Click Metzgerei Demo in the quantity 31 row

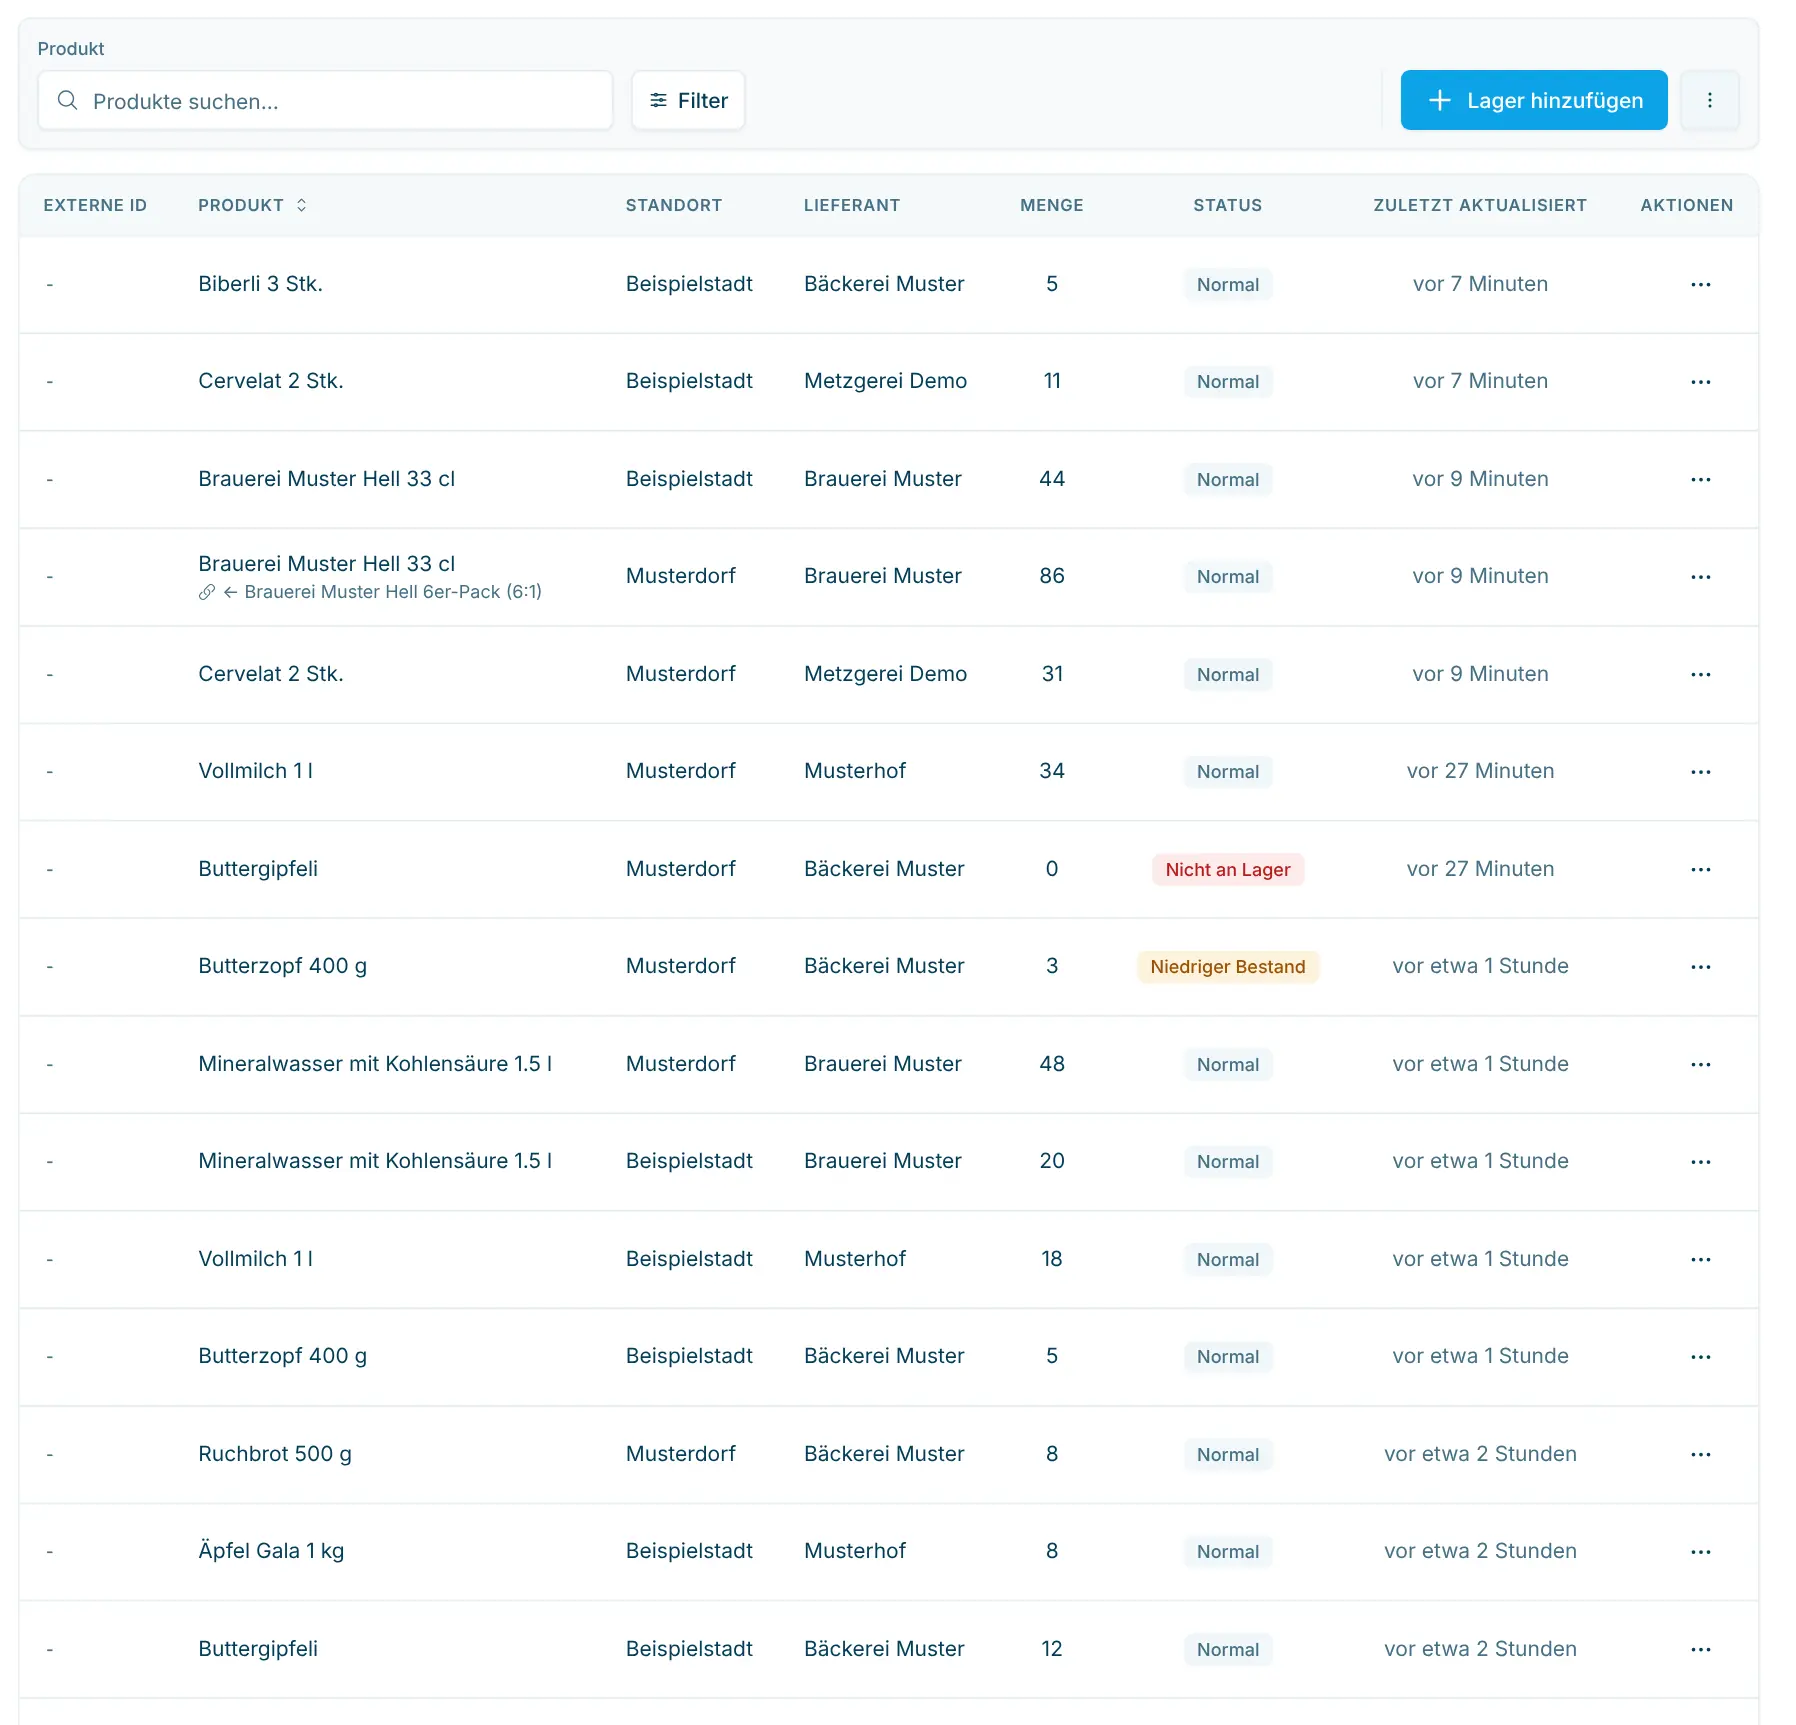coord(886,674)
